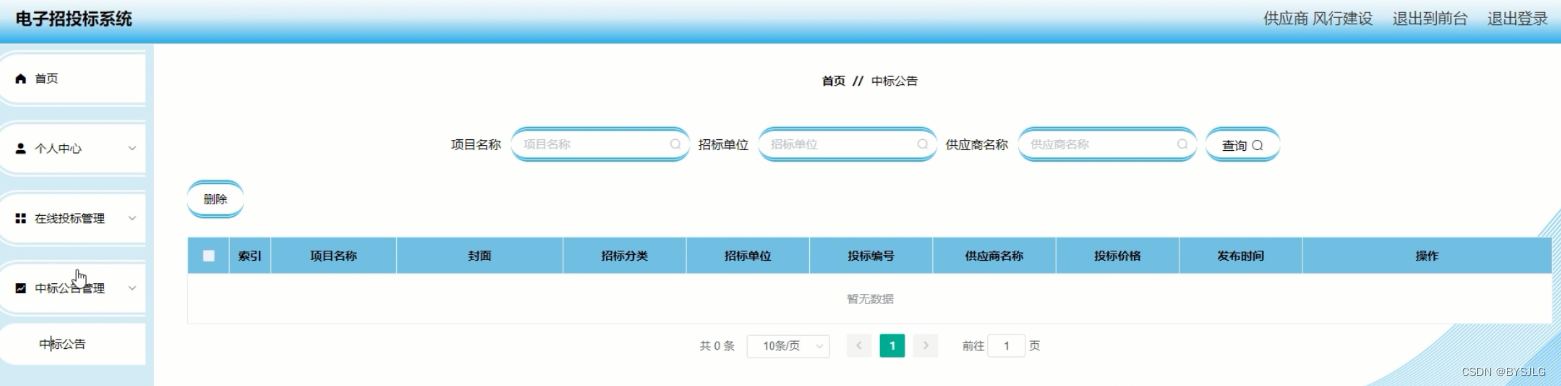Click the 项目名称 column header
Image resolution: width=1561 pixels, height=386 pixels.
click(x=333, y=256)
